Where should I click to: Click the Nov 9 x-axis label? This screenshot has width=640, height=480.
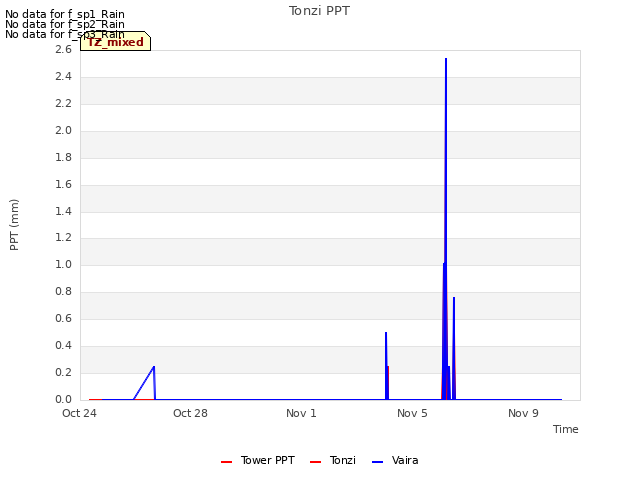523,413
